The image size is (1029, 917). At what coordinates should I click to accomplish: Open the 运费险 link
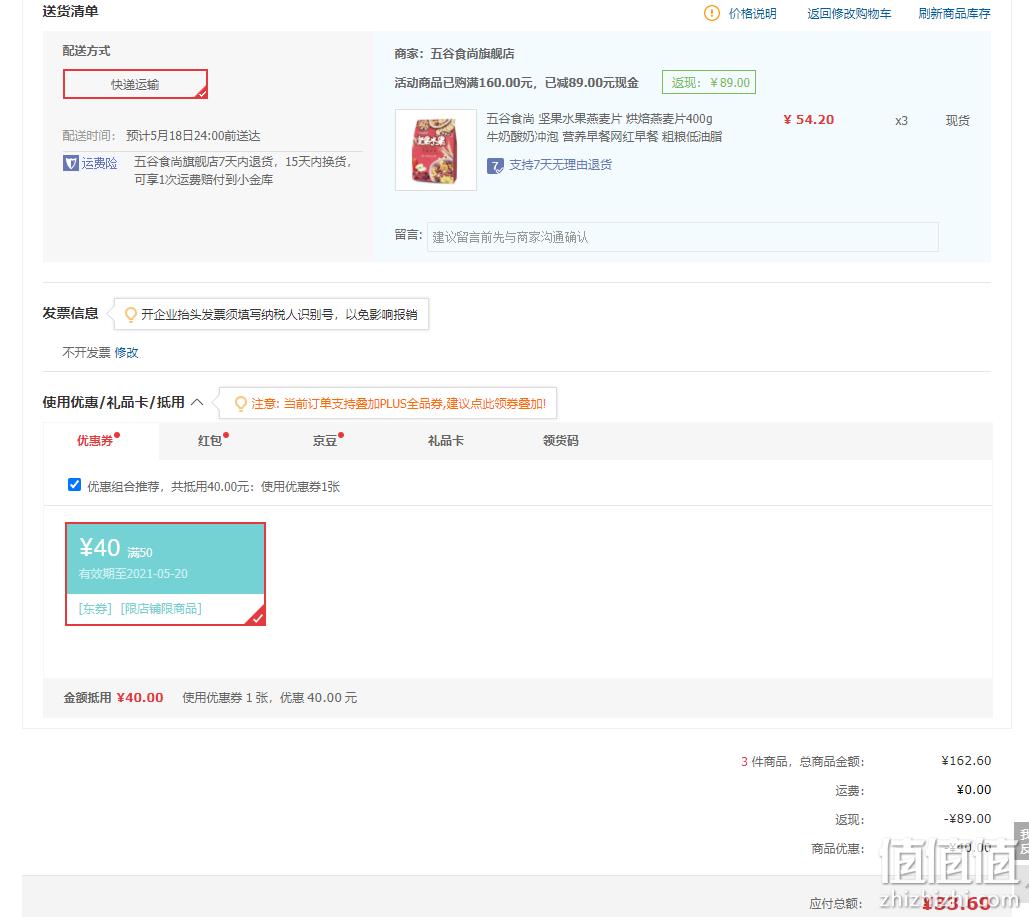tap(99, 163)
